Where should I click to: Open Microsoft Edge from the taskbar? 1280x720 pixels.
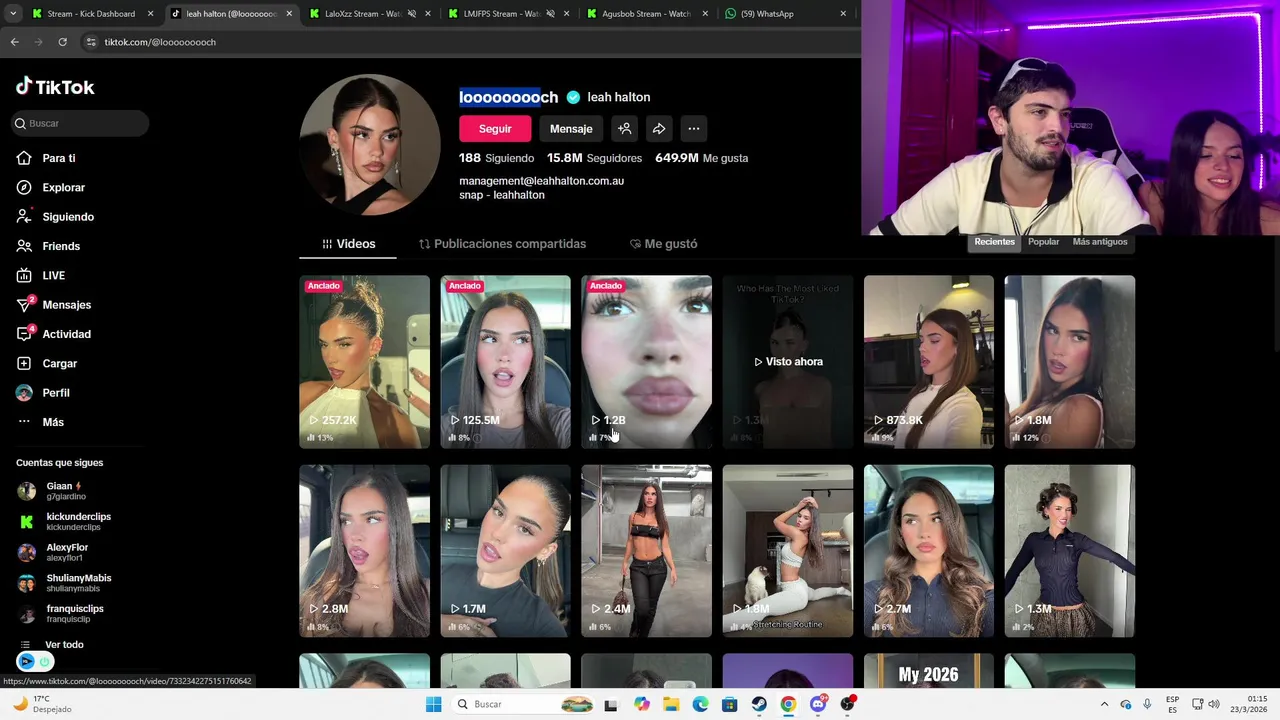(700, 704)
